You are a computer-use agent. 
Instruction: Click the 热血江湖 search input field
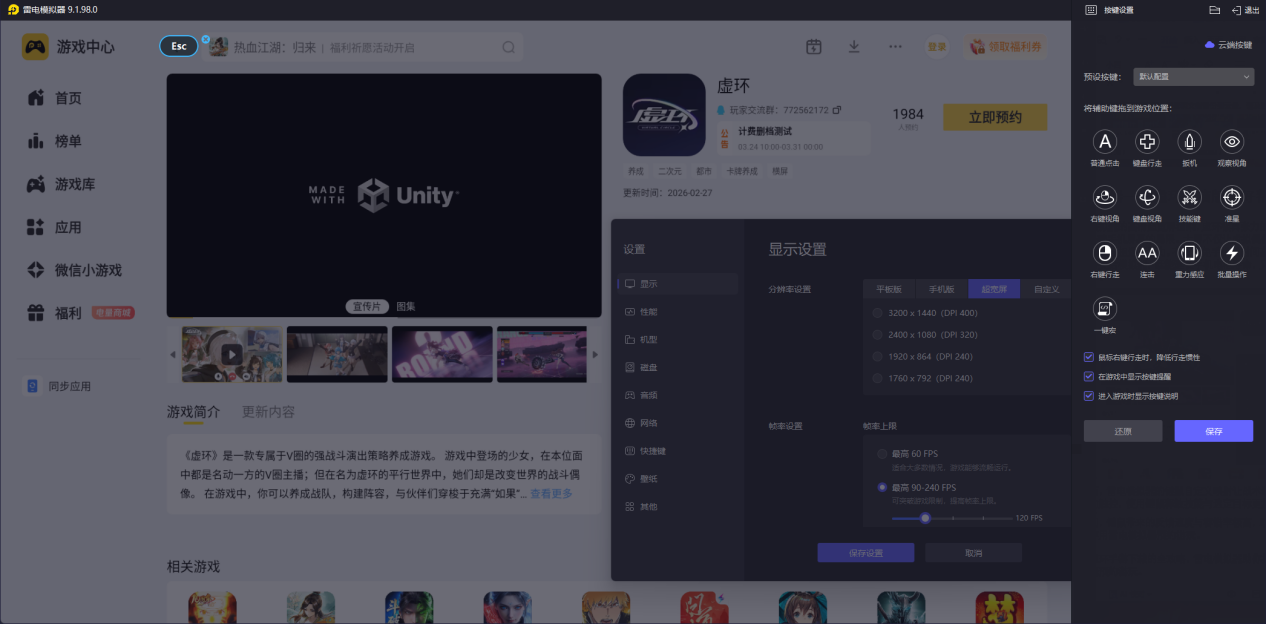[363, 47]
